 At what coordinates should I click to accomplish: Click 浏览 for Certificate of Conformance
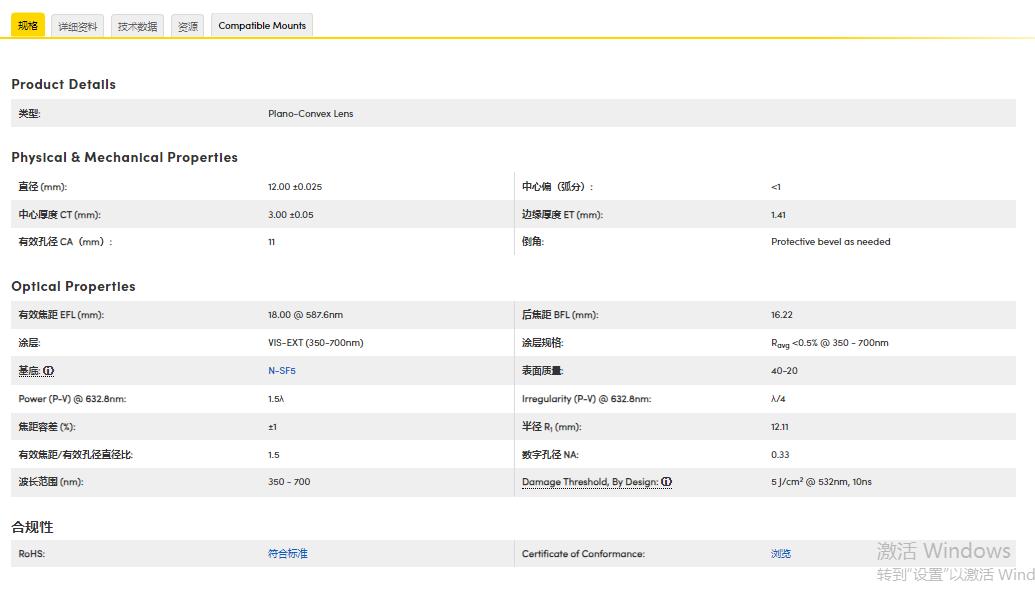(x=781, y=554)
